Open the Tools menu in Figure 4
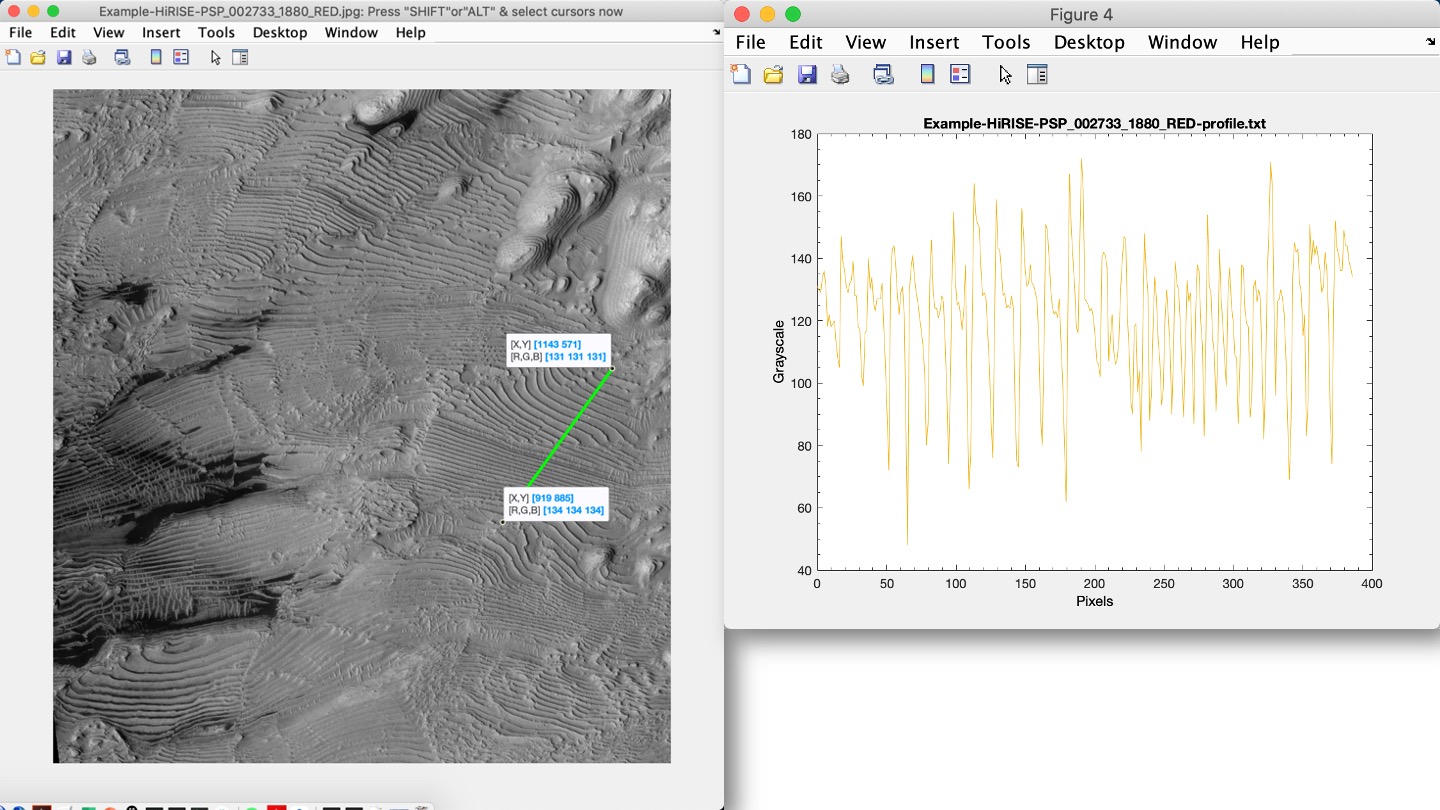 (x=1006, y=42)
